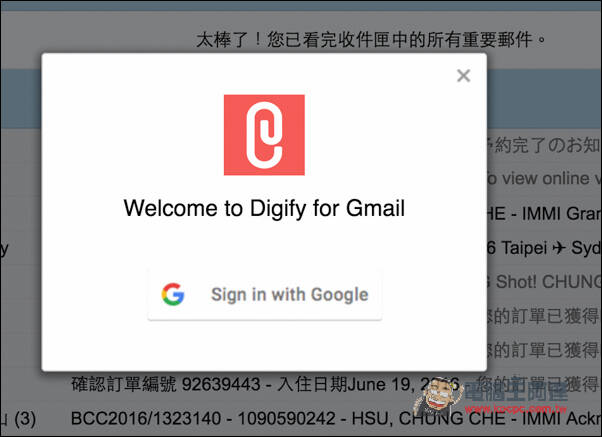Click the sender with (3) thread count
Viewport: 602px width, 437px height.
(x=18, y=419)
